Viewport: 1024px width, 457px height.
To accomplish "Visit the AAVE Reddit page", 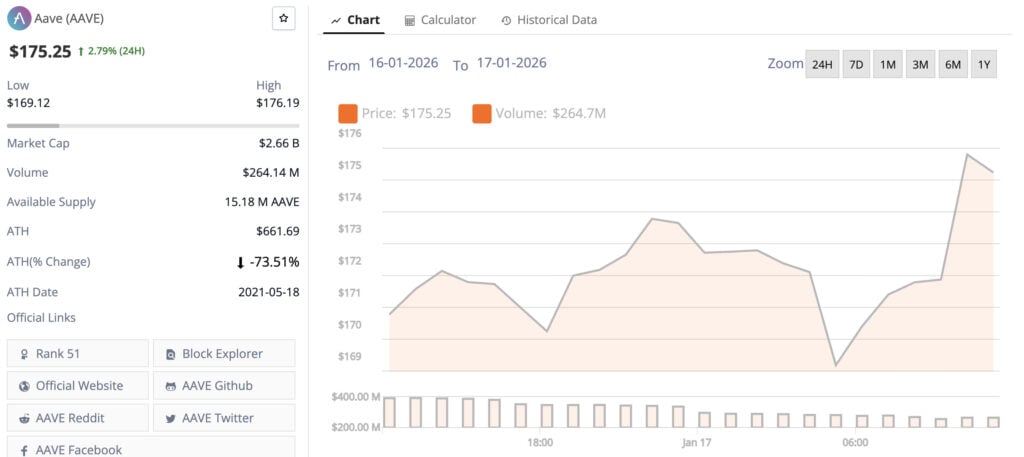I will coord(78,418).
